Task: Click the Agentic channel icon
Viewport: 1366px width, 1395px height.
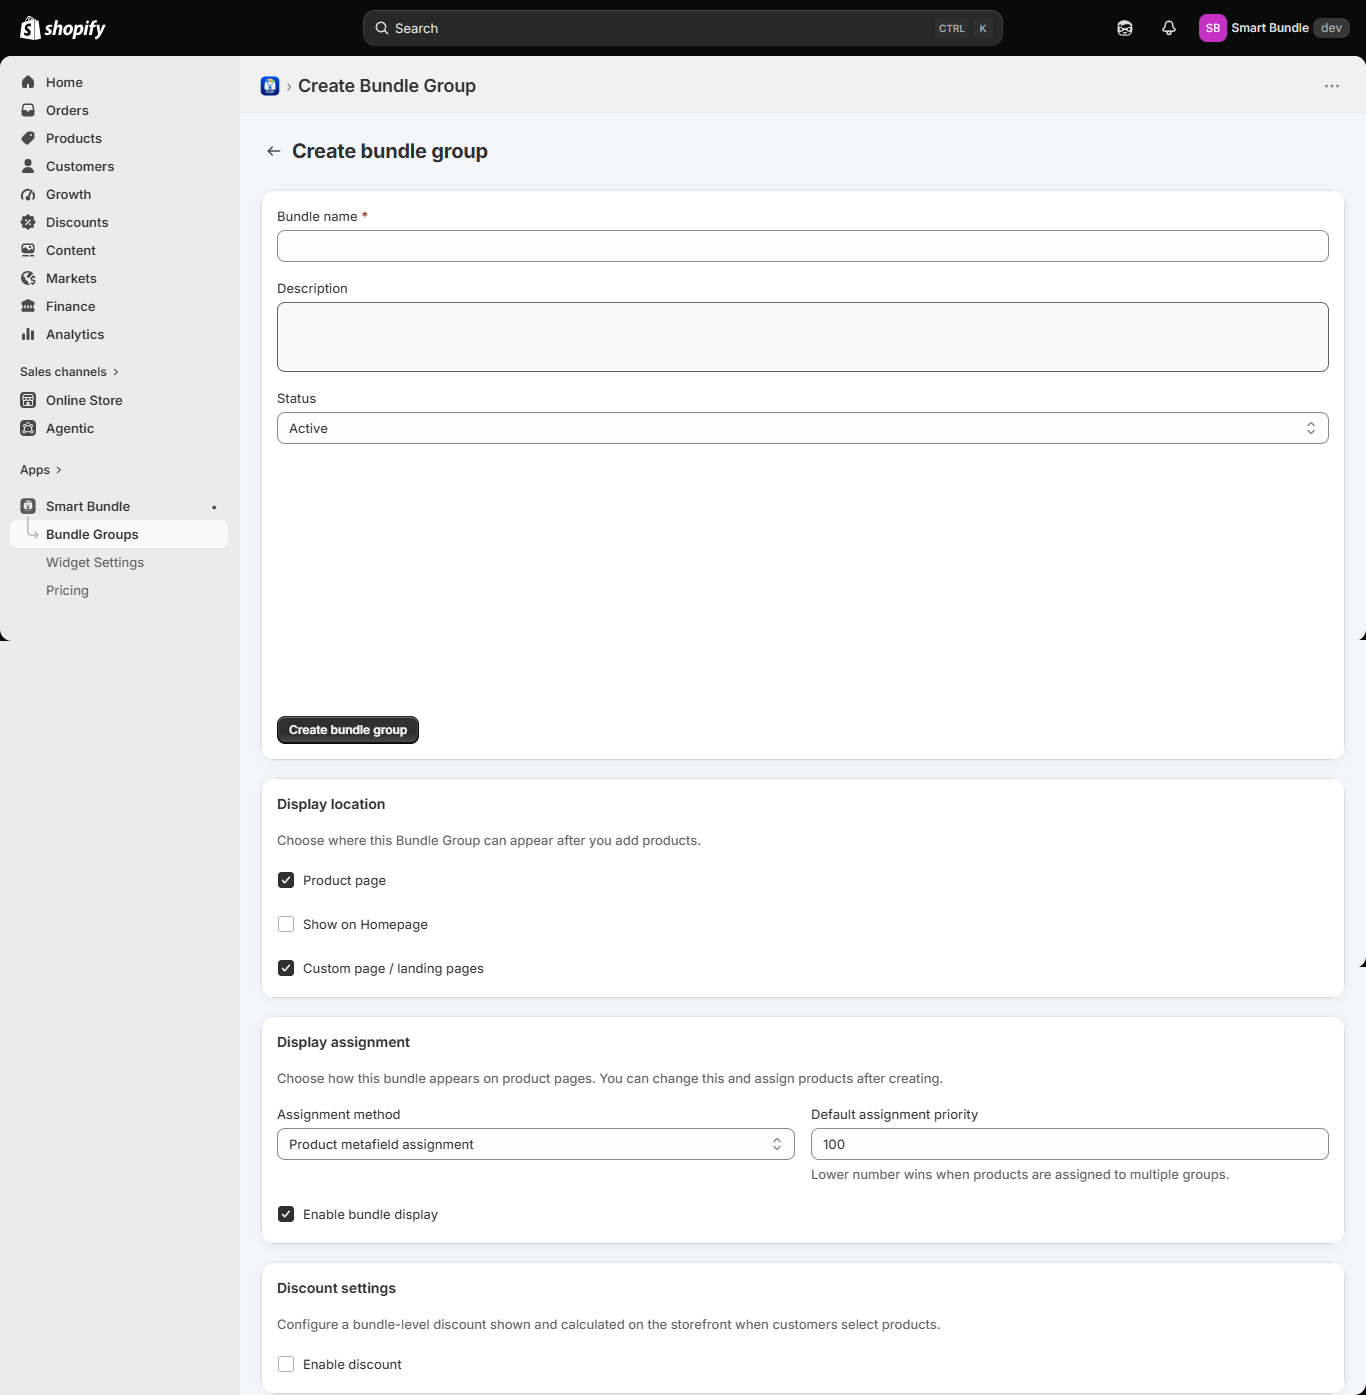Action: tap(28, 428)
